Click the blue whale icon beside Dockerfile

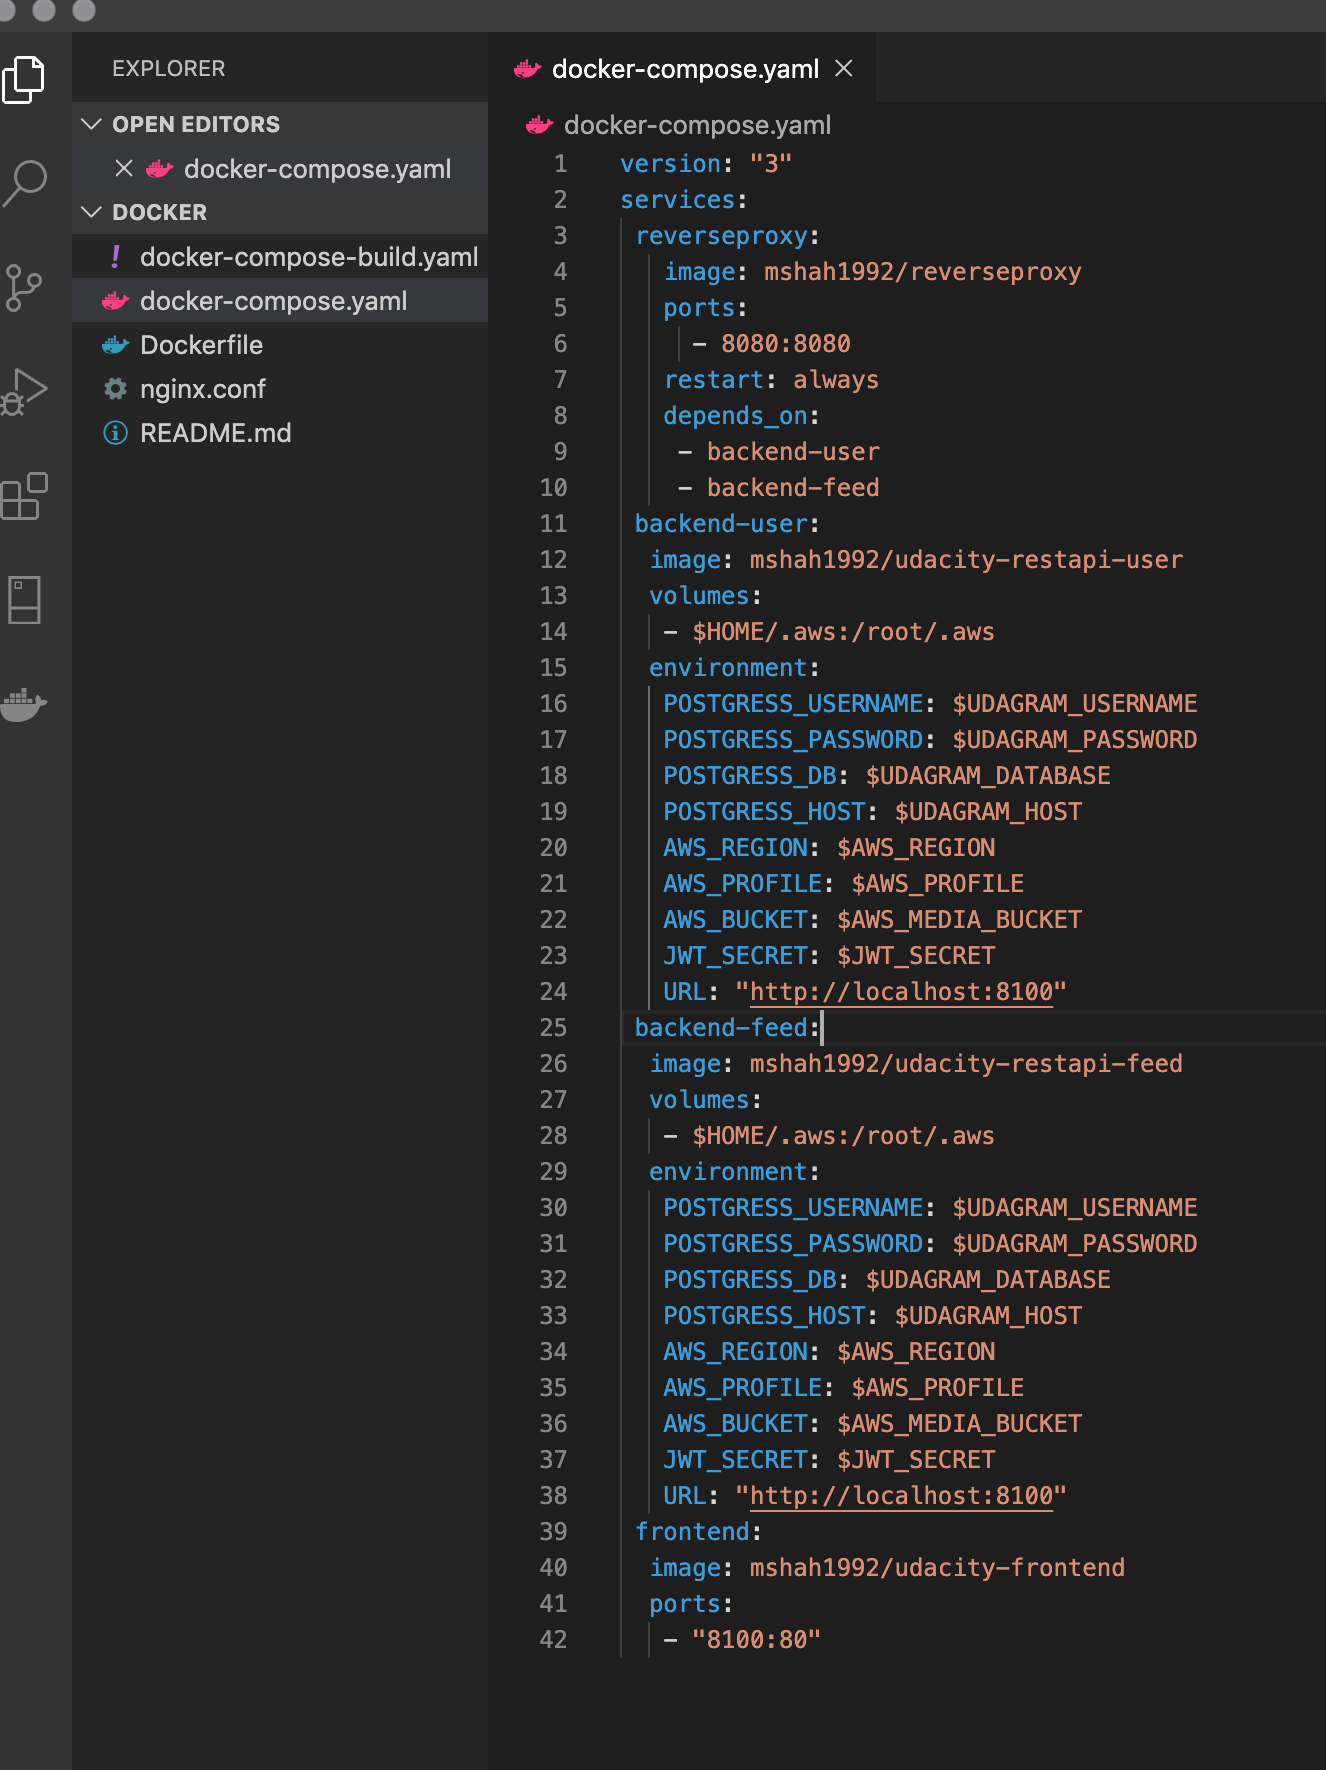click(x=116, y=345)
